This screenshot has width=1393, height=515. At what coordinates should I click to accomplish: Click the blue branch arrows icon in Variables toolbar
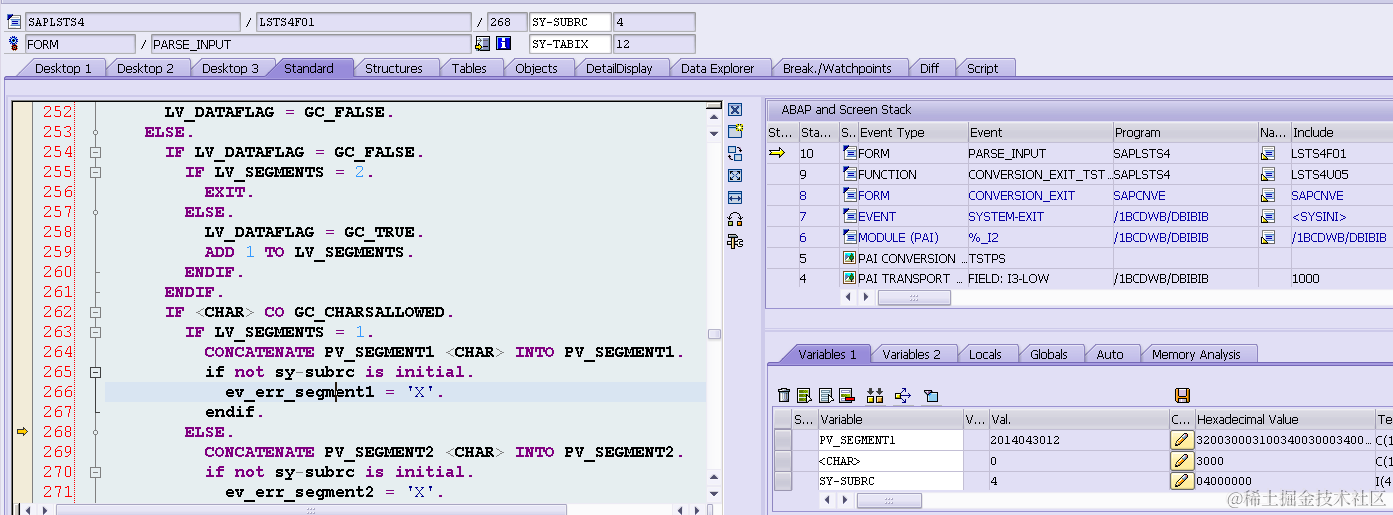coord(903,395)
